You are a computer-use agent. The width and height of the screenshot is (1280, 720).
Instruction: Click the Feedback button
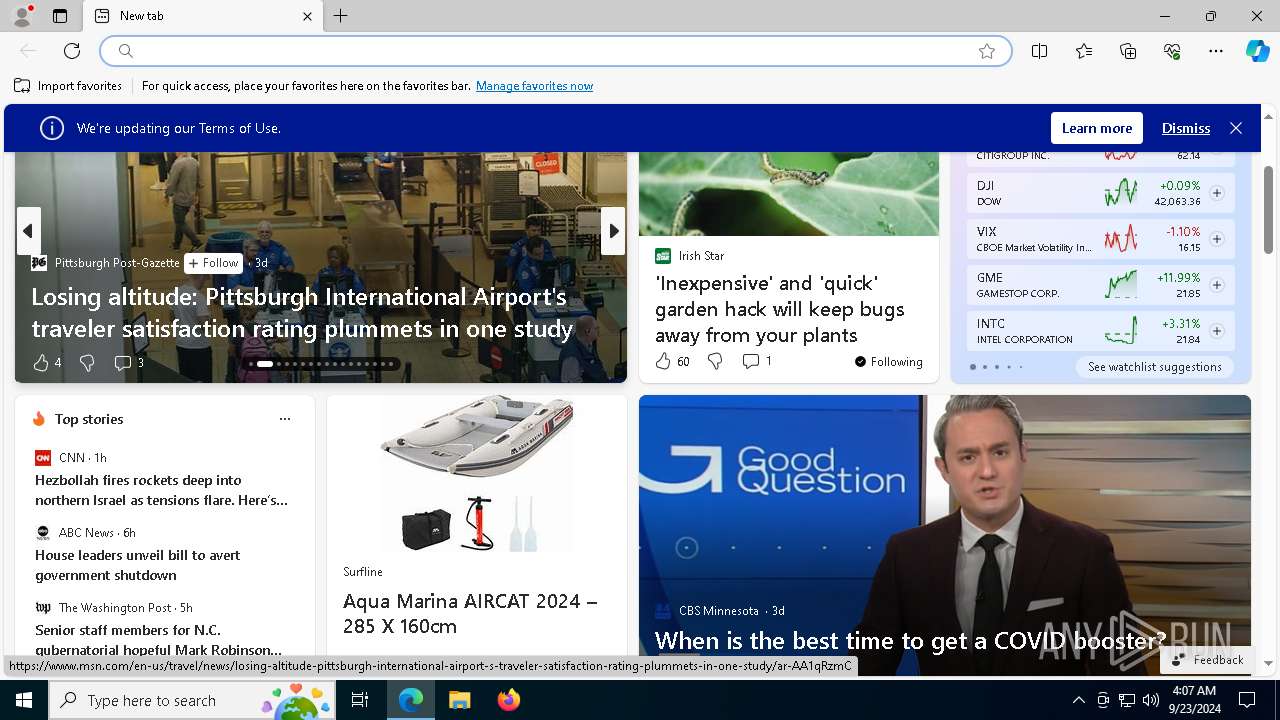coord(1207,660)
